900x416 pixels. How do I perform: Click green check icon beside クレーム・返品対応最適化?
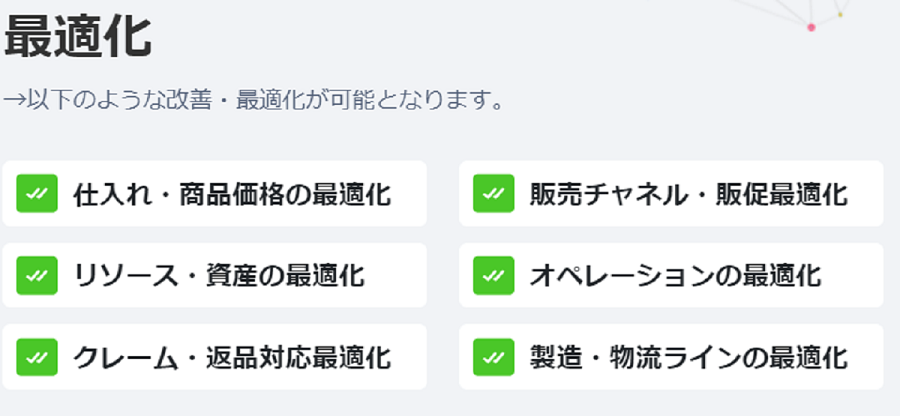pos(37,357)
